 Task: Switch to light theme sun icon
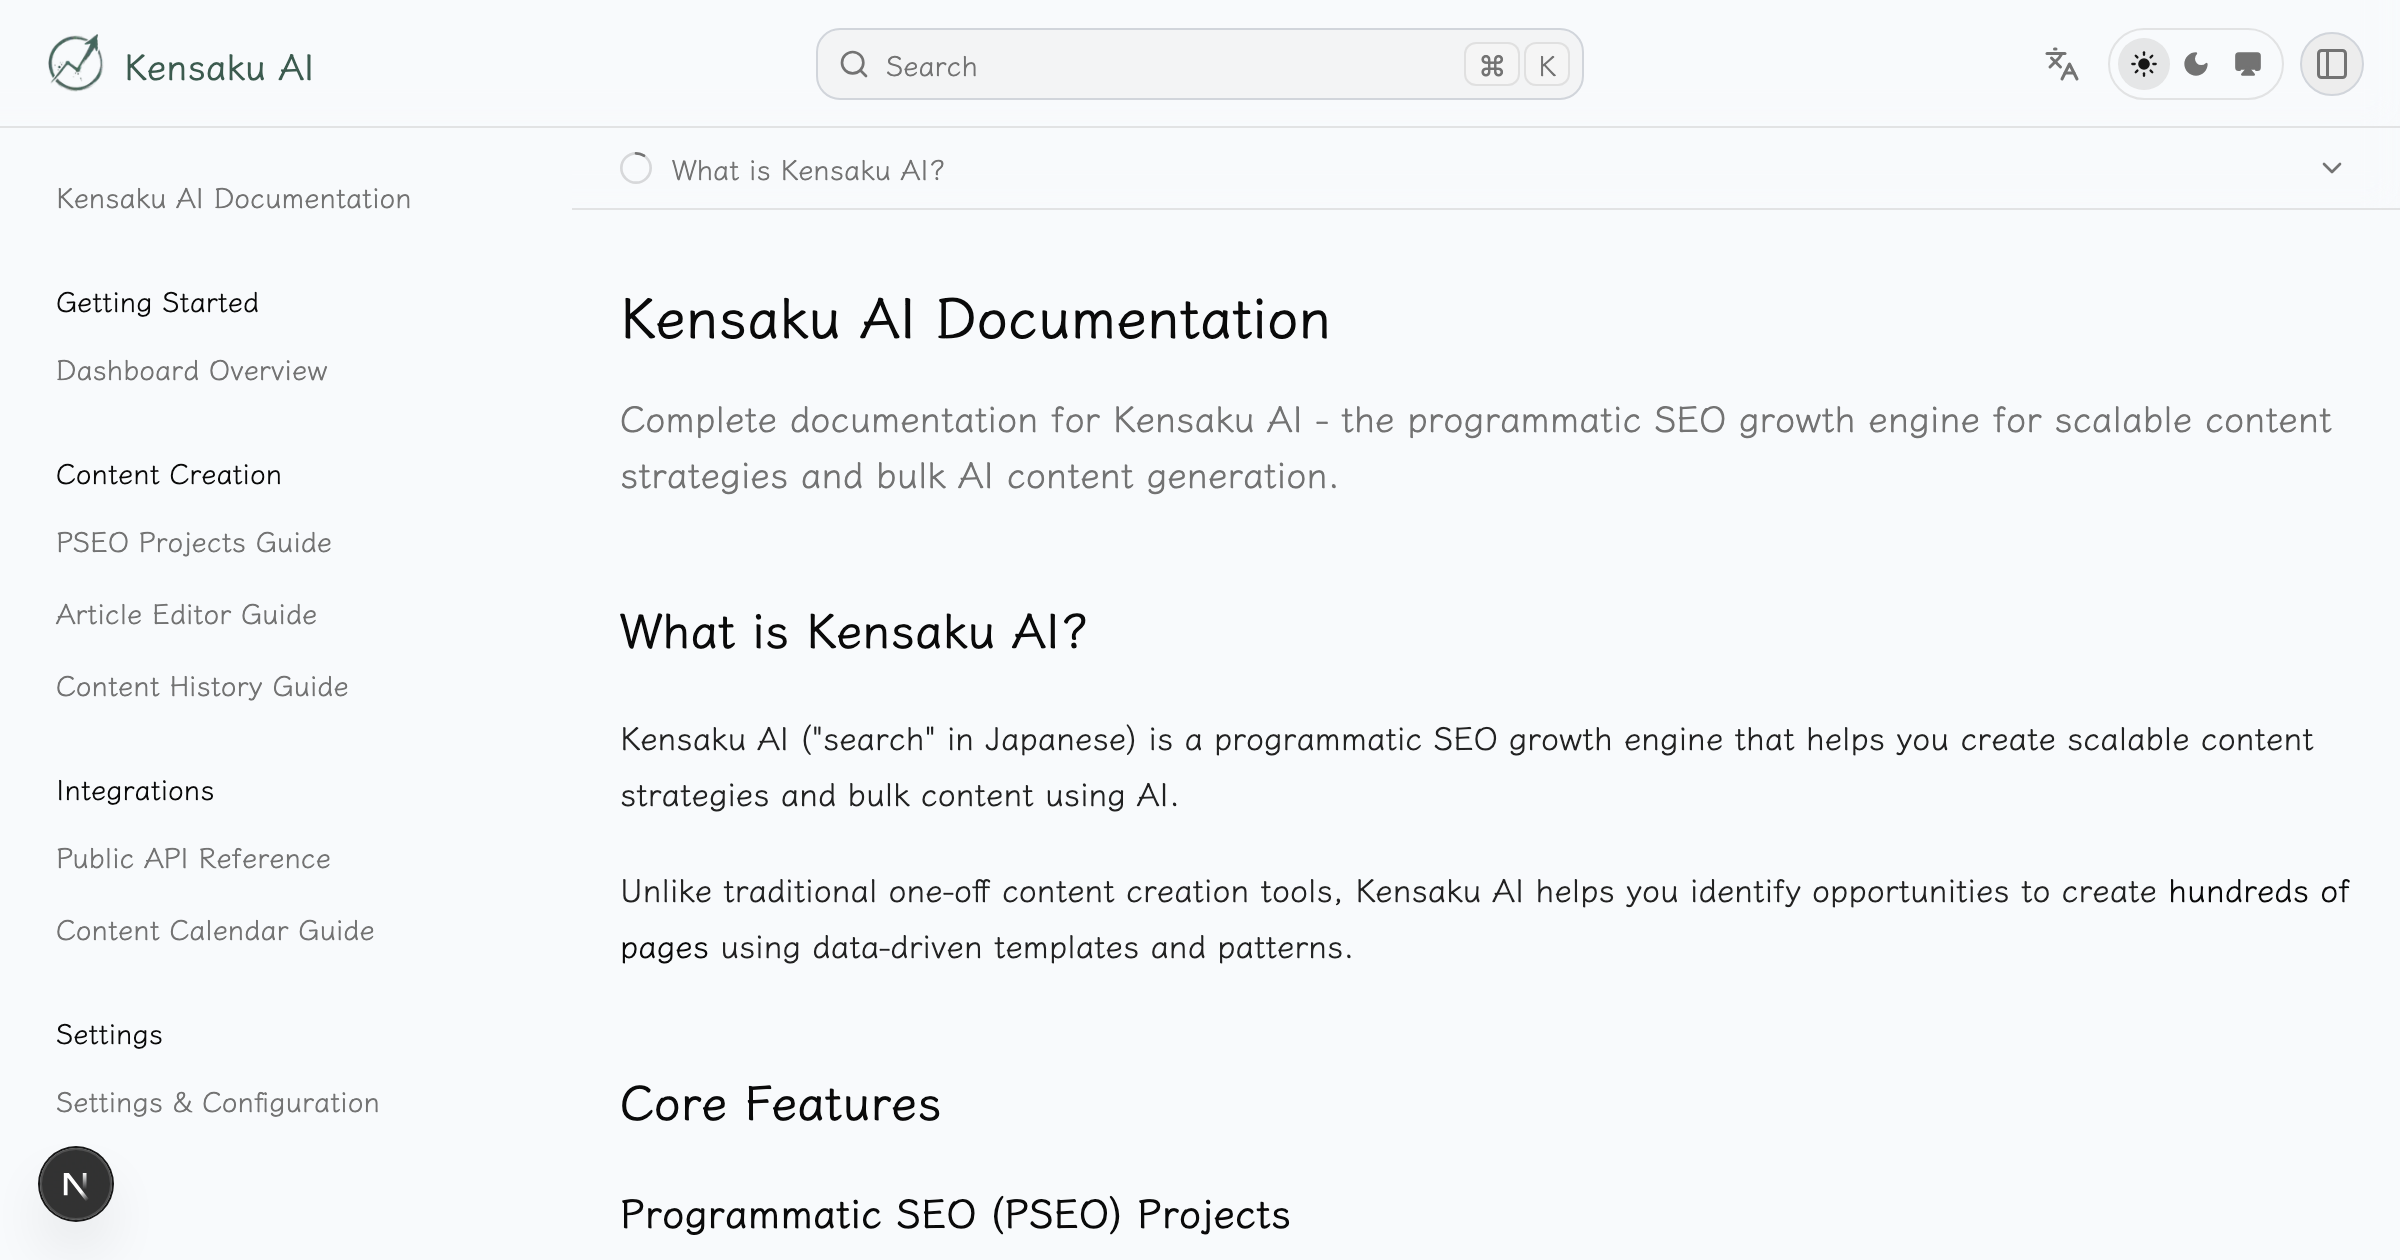click(x=2143, y=64)
